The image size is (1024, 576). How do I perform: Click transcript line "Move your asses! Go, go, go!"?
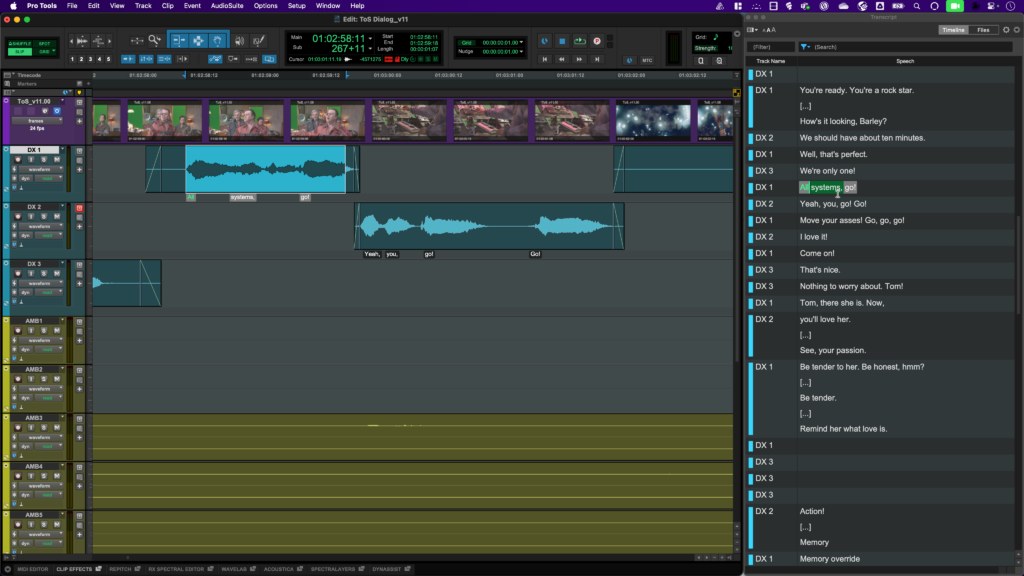click(x=852, y=220)
